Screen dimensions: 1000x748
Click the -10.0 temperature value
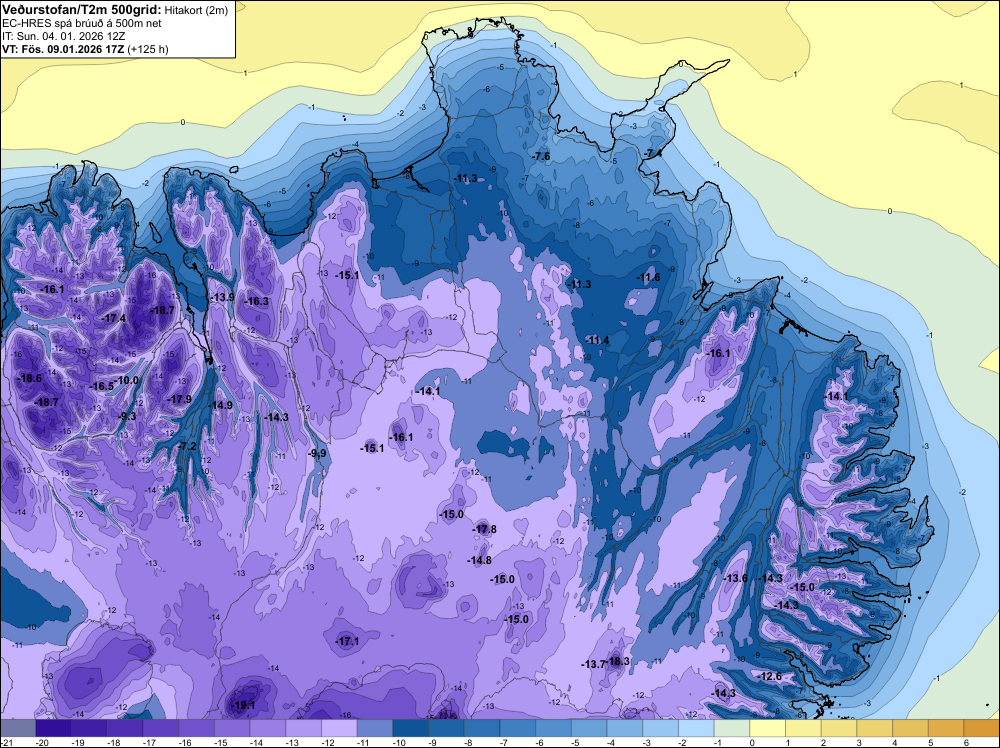click(x=127, y=380)
